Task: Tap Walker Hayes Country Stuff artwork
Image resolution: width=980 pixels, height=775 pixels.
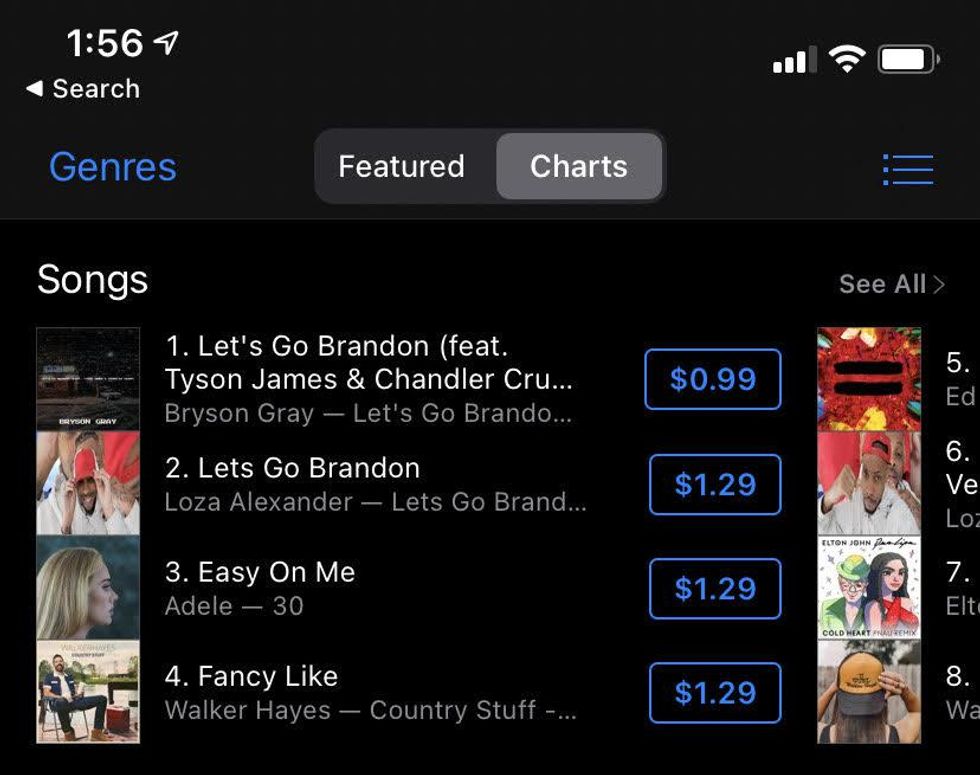Action: 88,692
